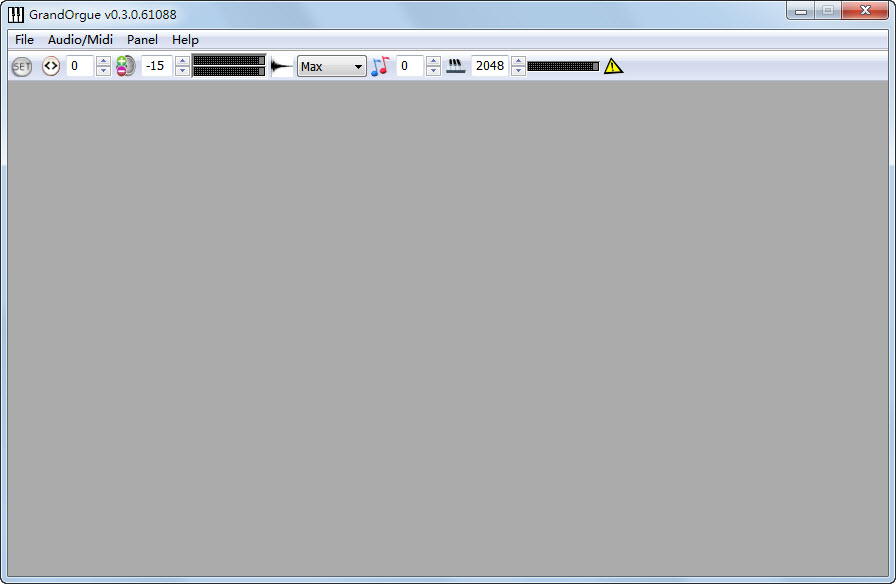Click the lower volume level meter
This screenshot has width=896, height=584.
(x=229, y=71)
